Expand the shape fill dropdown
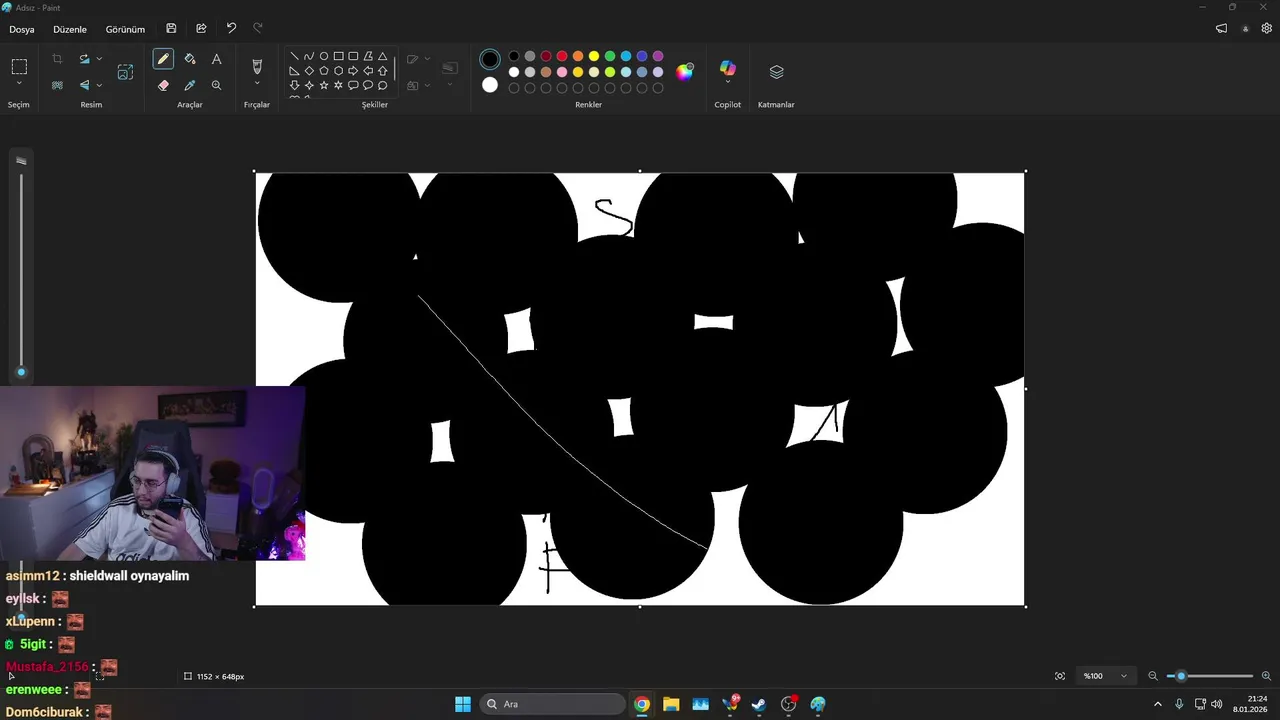This screenshot has width=1280, height=720. point(428,85)
